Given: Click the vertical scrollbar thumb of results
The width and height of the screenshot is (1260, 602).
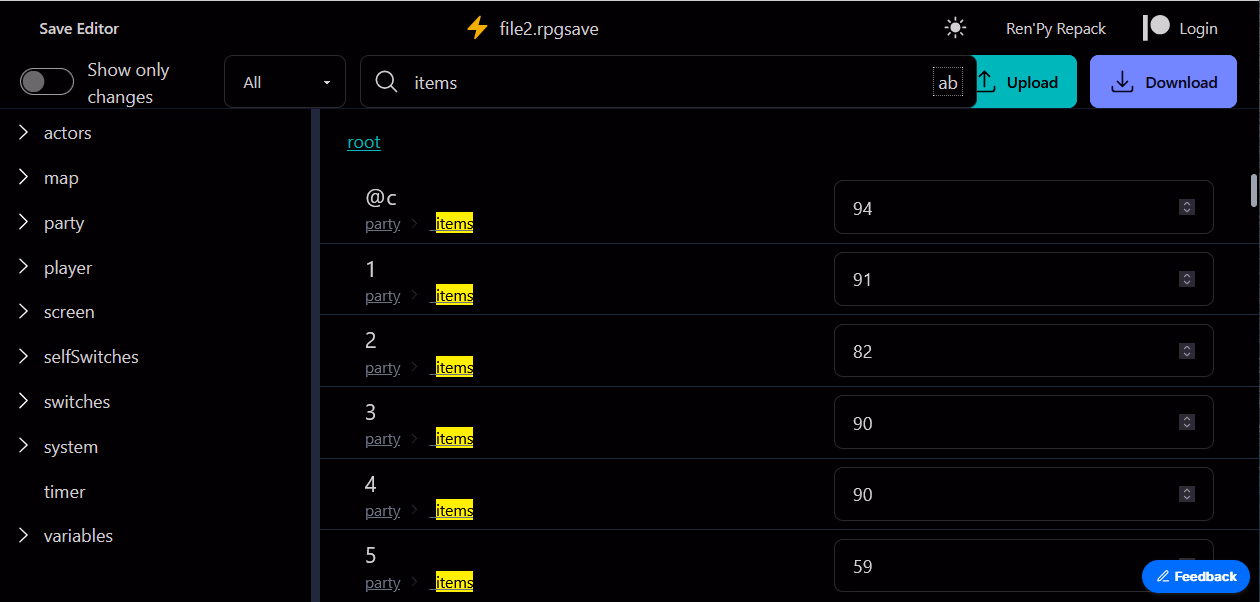Looking at the screenshot, I should [1254, 190].
